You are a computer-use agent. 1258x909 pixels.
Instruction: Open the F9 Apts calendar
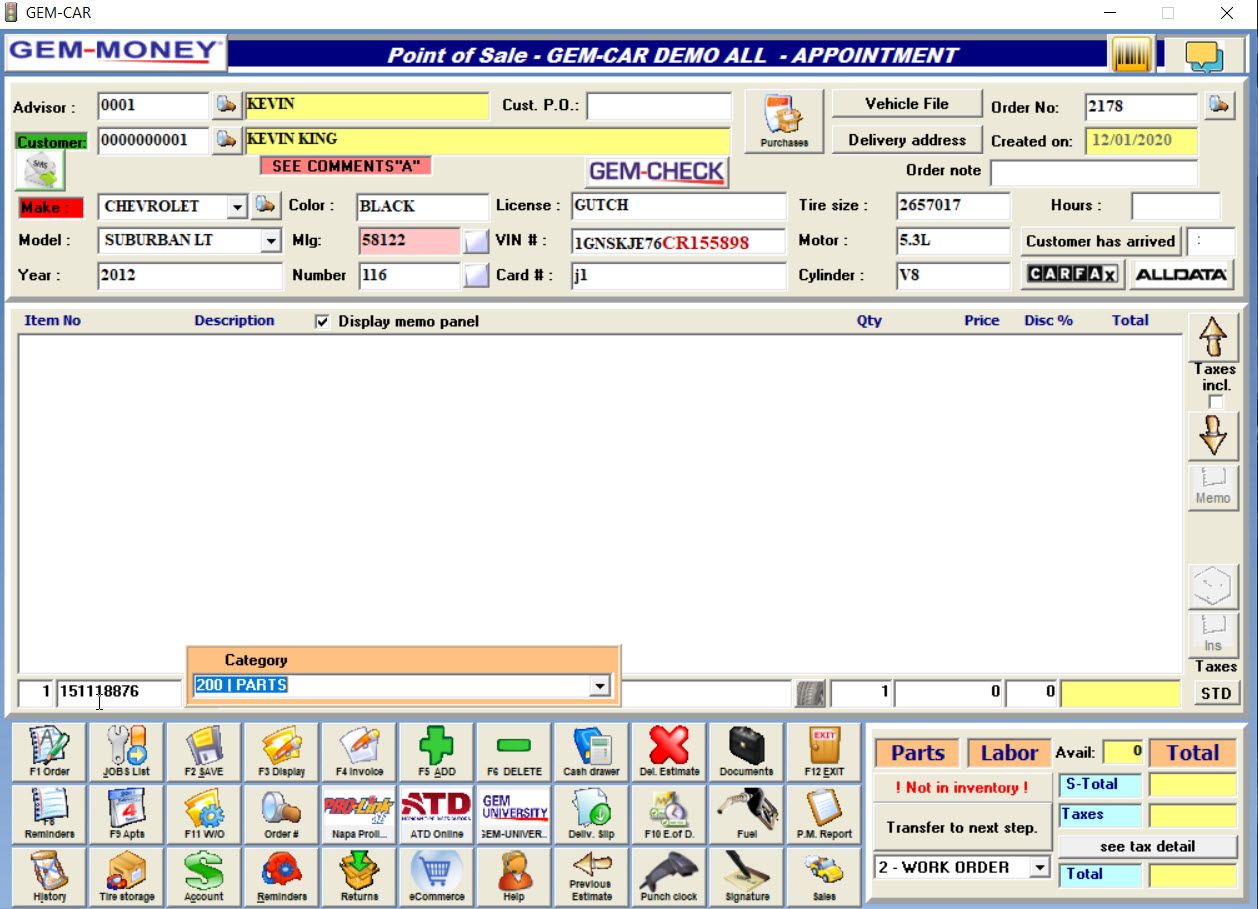point(127,814)
